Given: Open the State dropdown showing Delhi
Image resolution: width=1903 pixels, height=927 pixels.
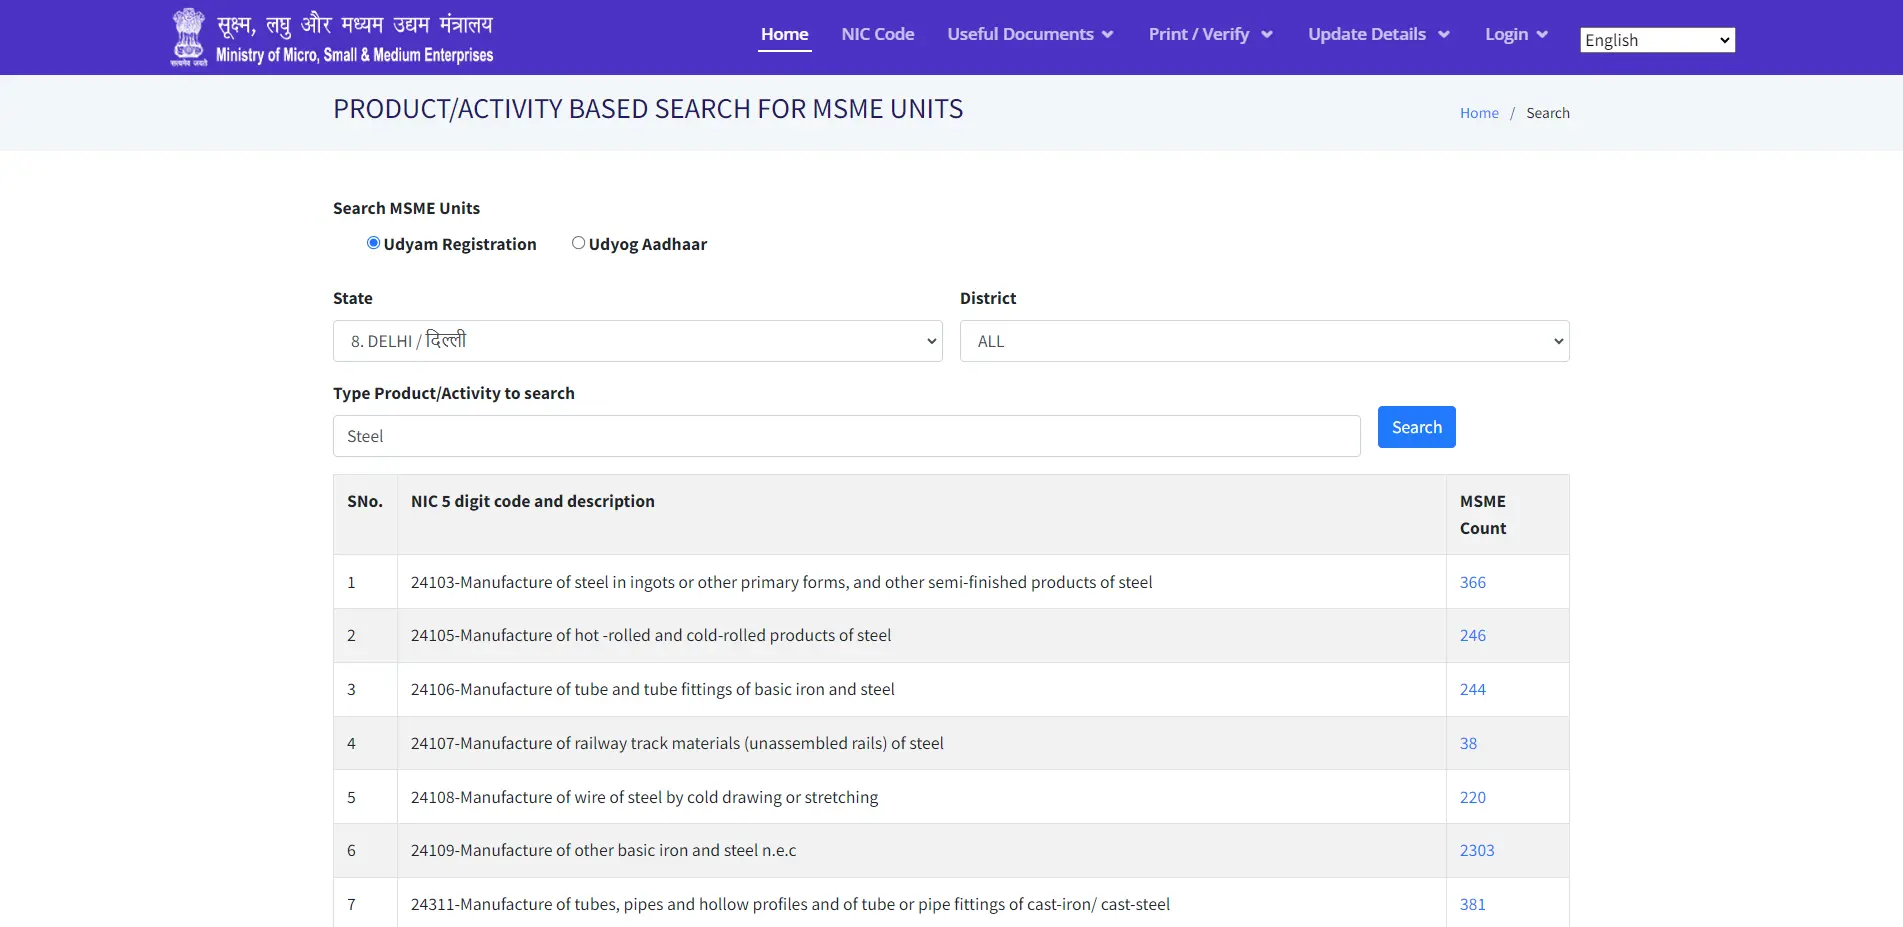Looking at the screenshot, I should 637,341.
